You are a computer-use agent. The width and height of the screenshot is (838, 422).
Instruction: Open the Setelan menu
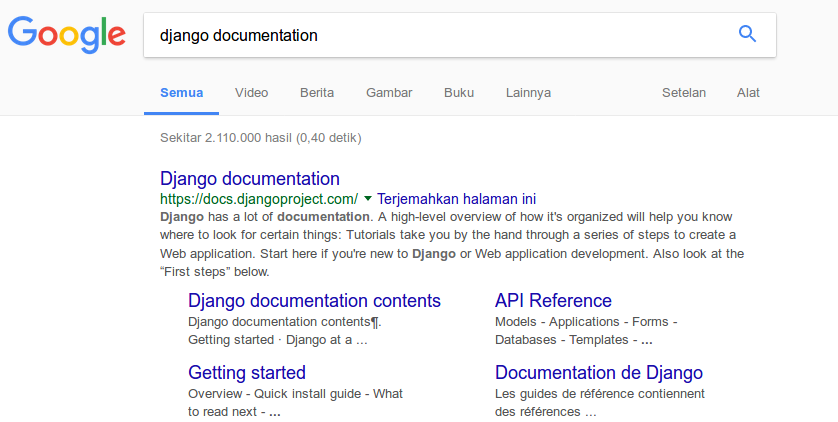pyautogui.click(x=684, y=93)
